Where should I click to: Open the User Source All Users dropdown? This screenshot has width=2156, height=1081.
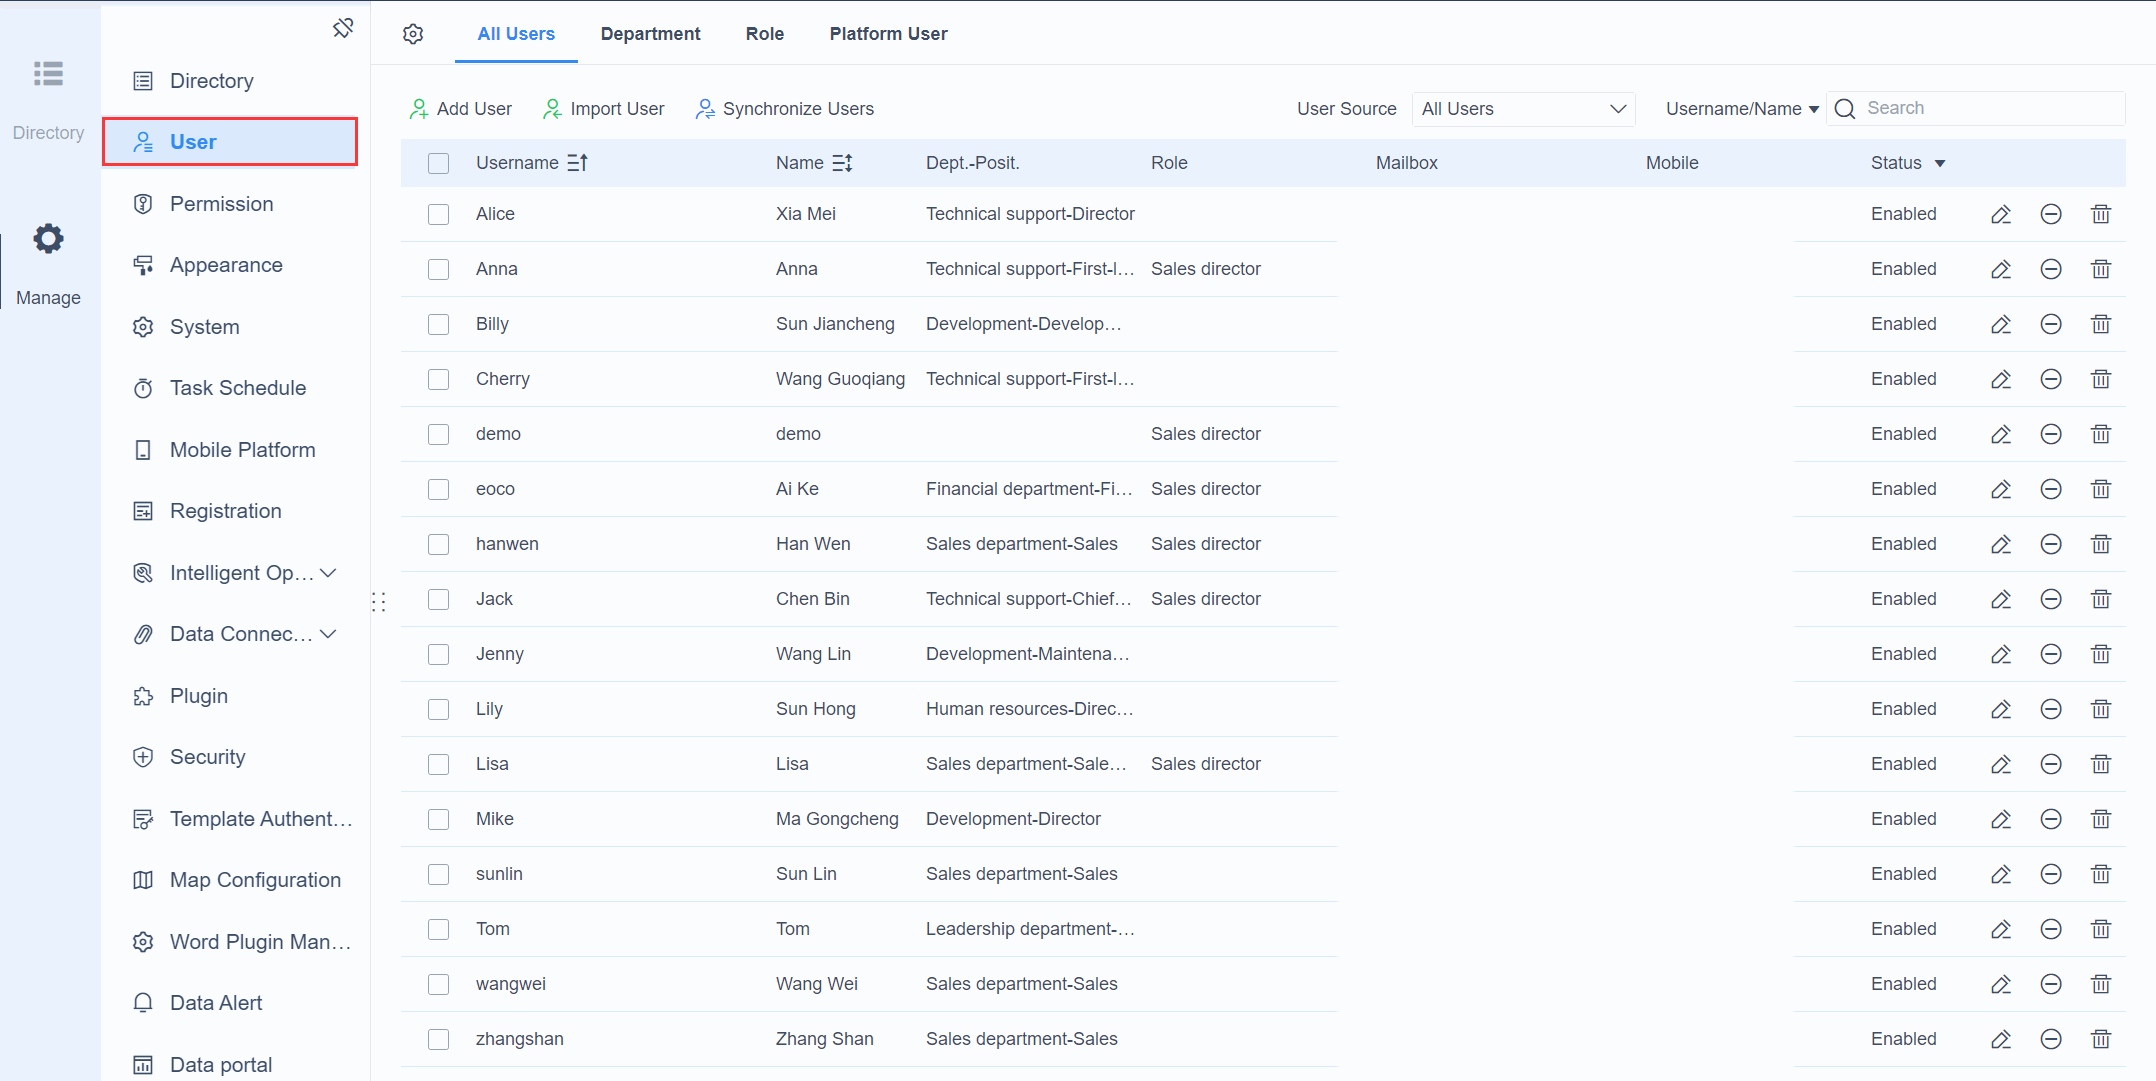(1523, 109)
